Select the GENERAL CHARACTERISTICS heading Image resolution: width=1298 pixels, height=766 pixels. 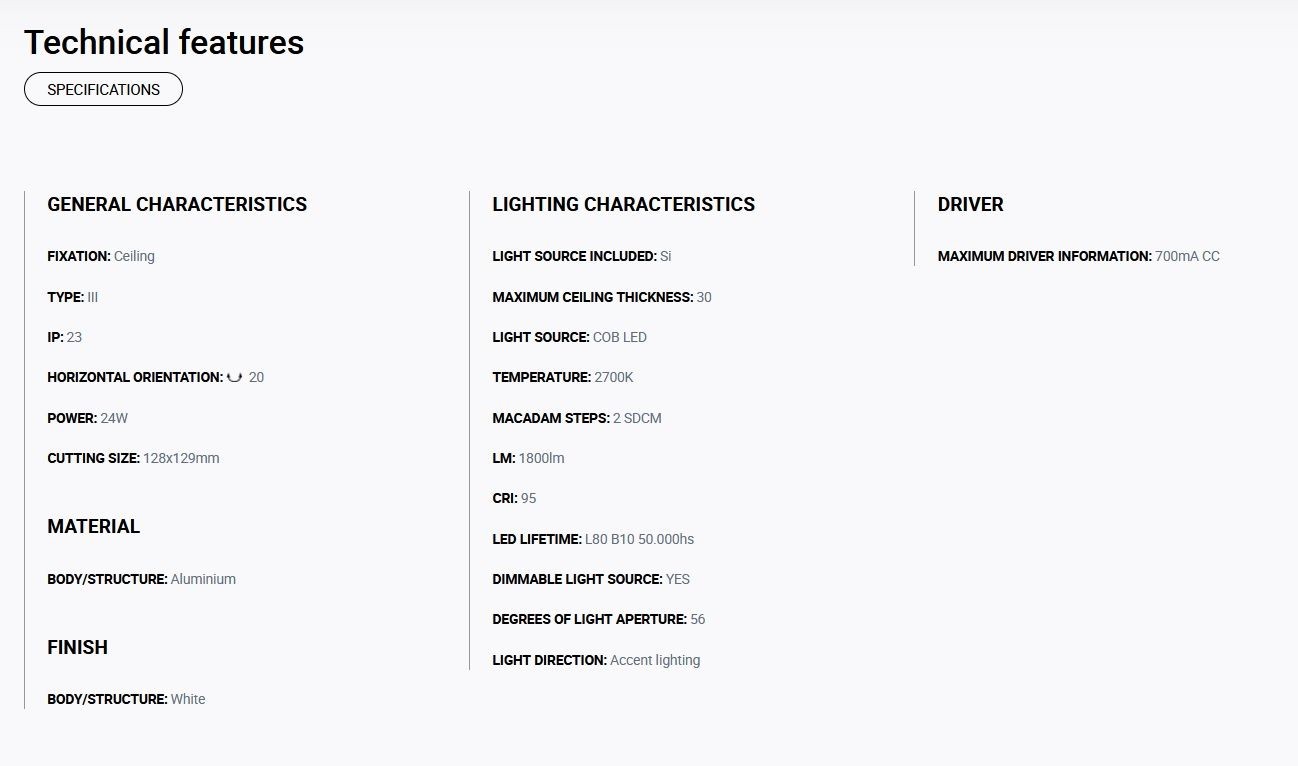(x=177, y=204)
